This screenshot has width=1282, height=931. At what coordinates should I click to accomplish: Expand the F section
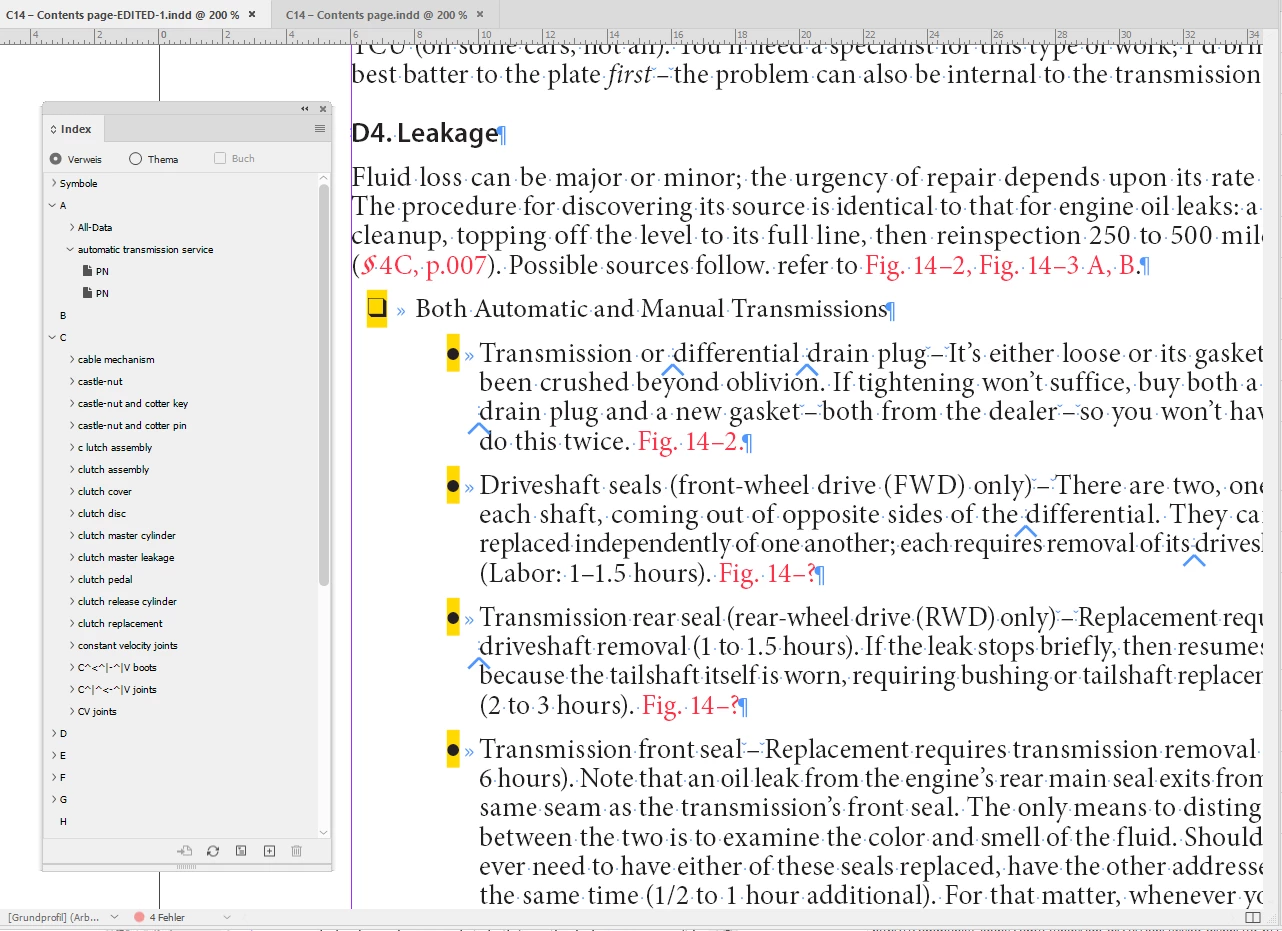(53, 777)
